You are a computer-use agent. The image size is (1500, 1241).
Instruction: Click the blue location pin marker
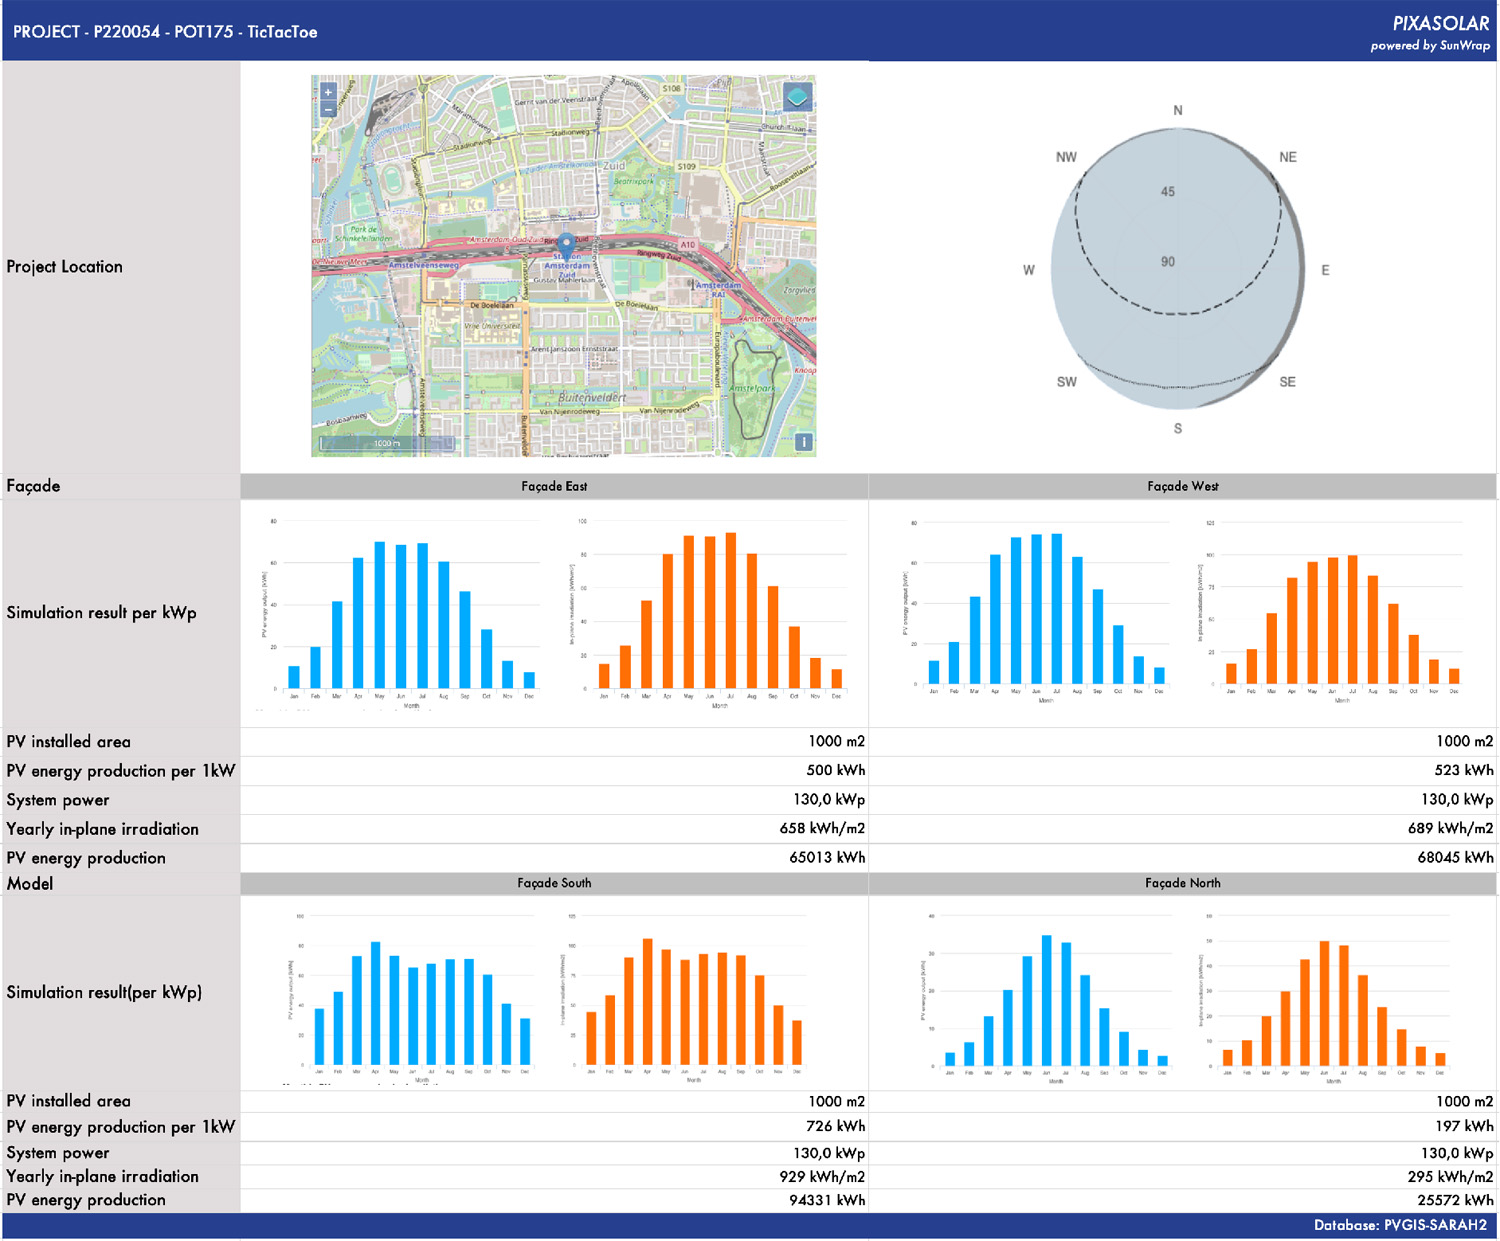pyautogui.click(x=566, y=243)
